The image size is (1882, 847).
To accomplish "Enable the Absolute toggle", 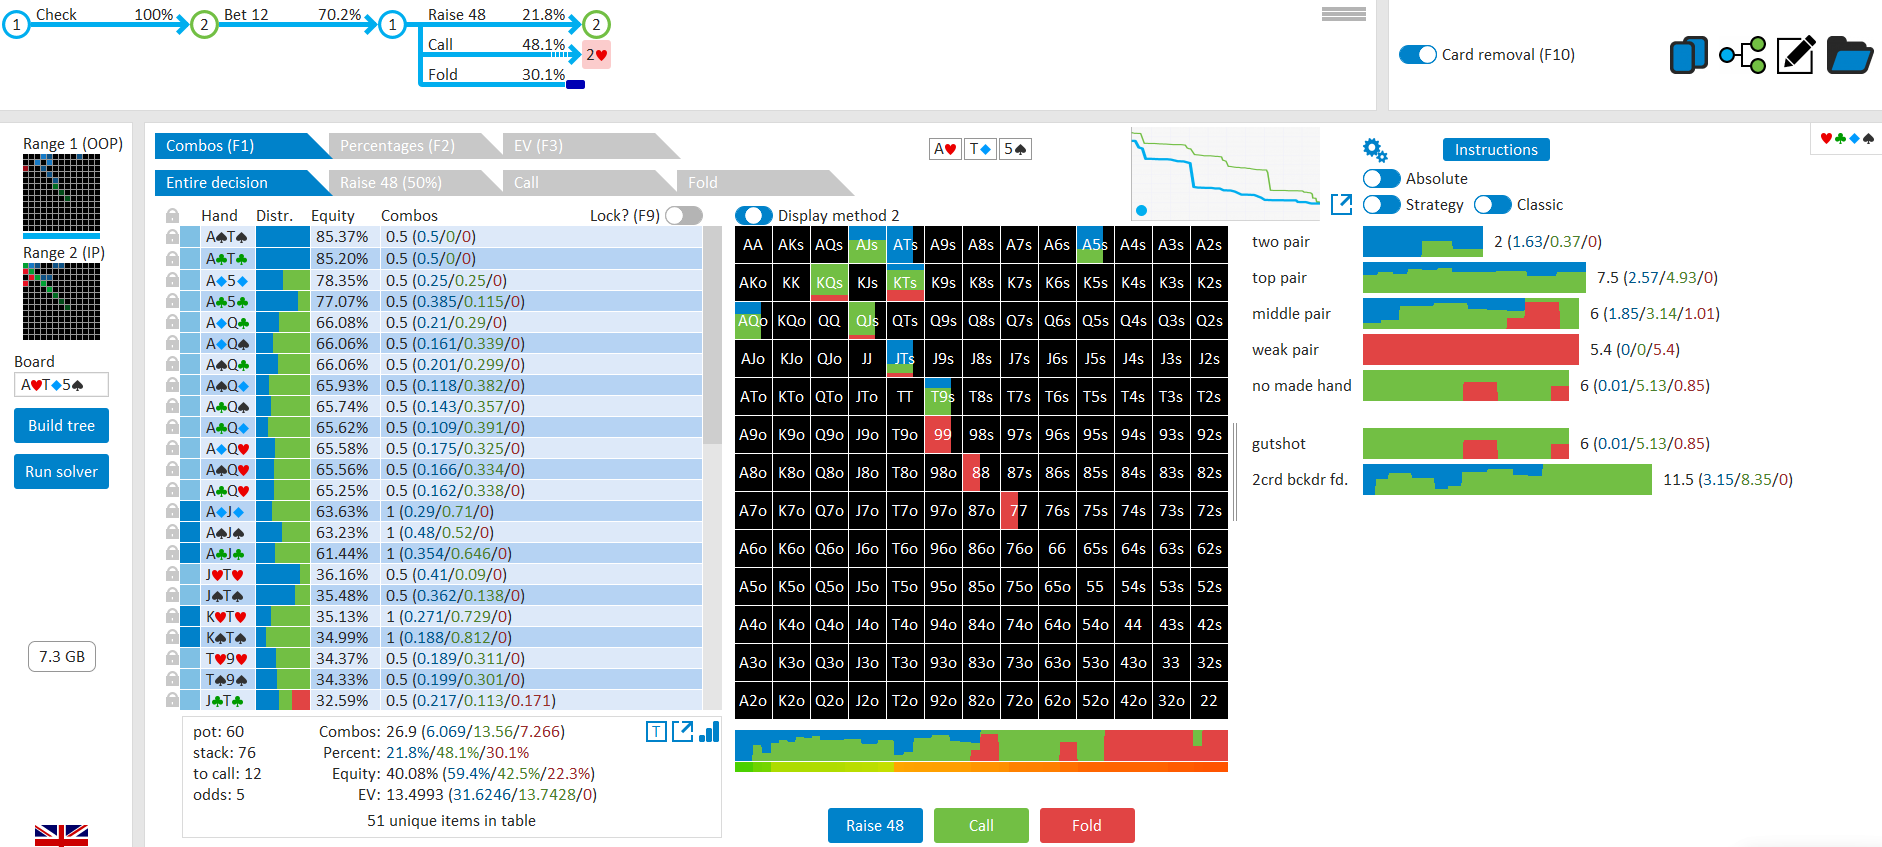I will pyautogui.click(x=1382, y=178).
